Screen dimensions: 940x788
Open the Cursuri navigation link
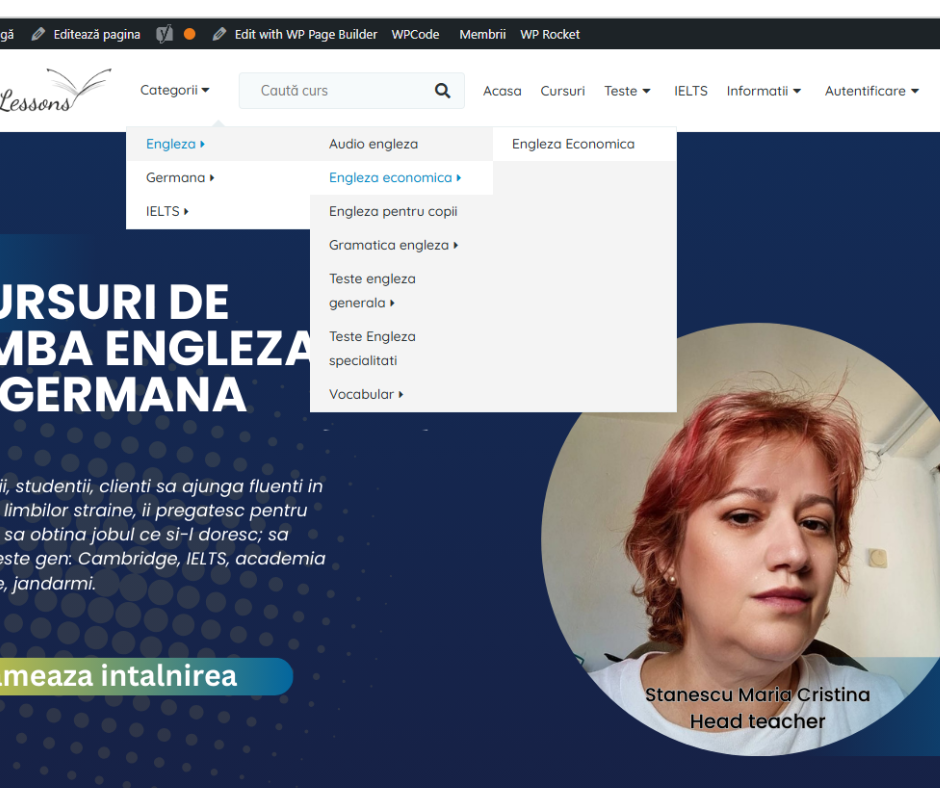tap(562, 91)
